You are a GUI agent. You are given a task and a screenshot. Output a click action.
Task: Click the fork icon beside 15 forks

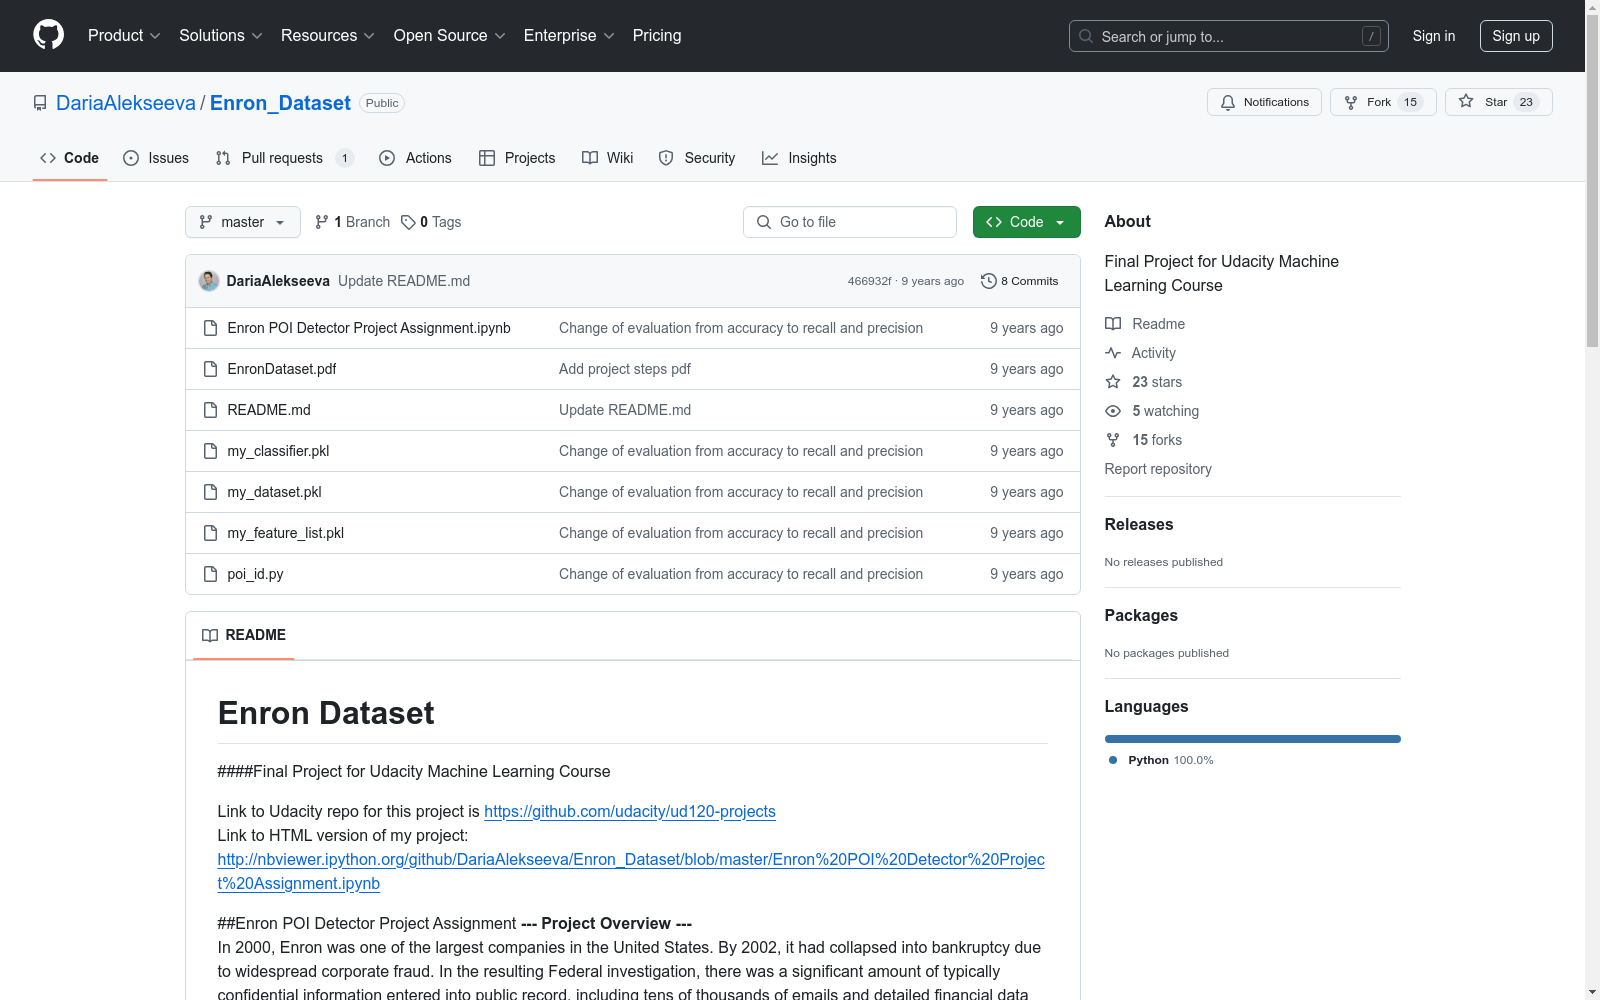pyautogui.click(x=1113, y=440)
